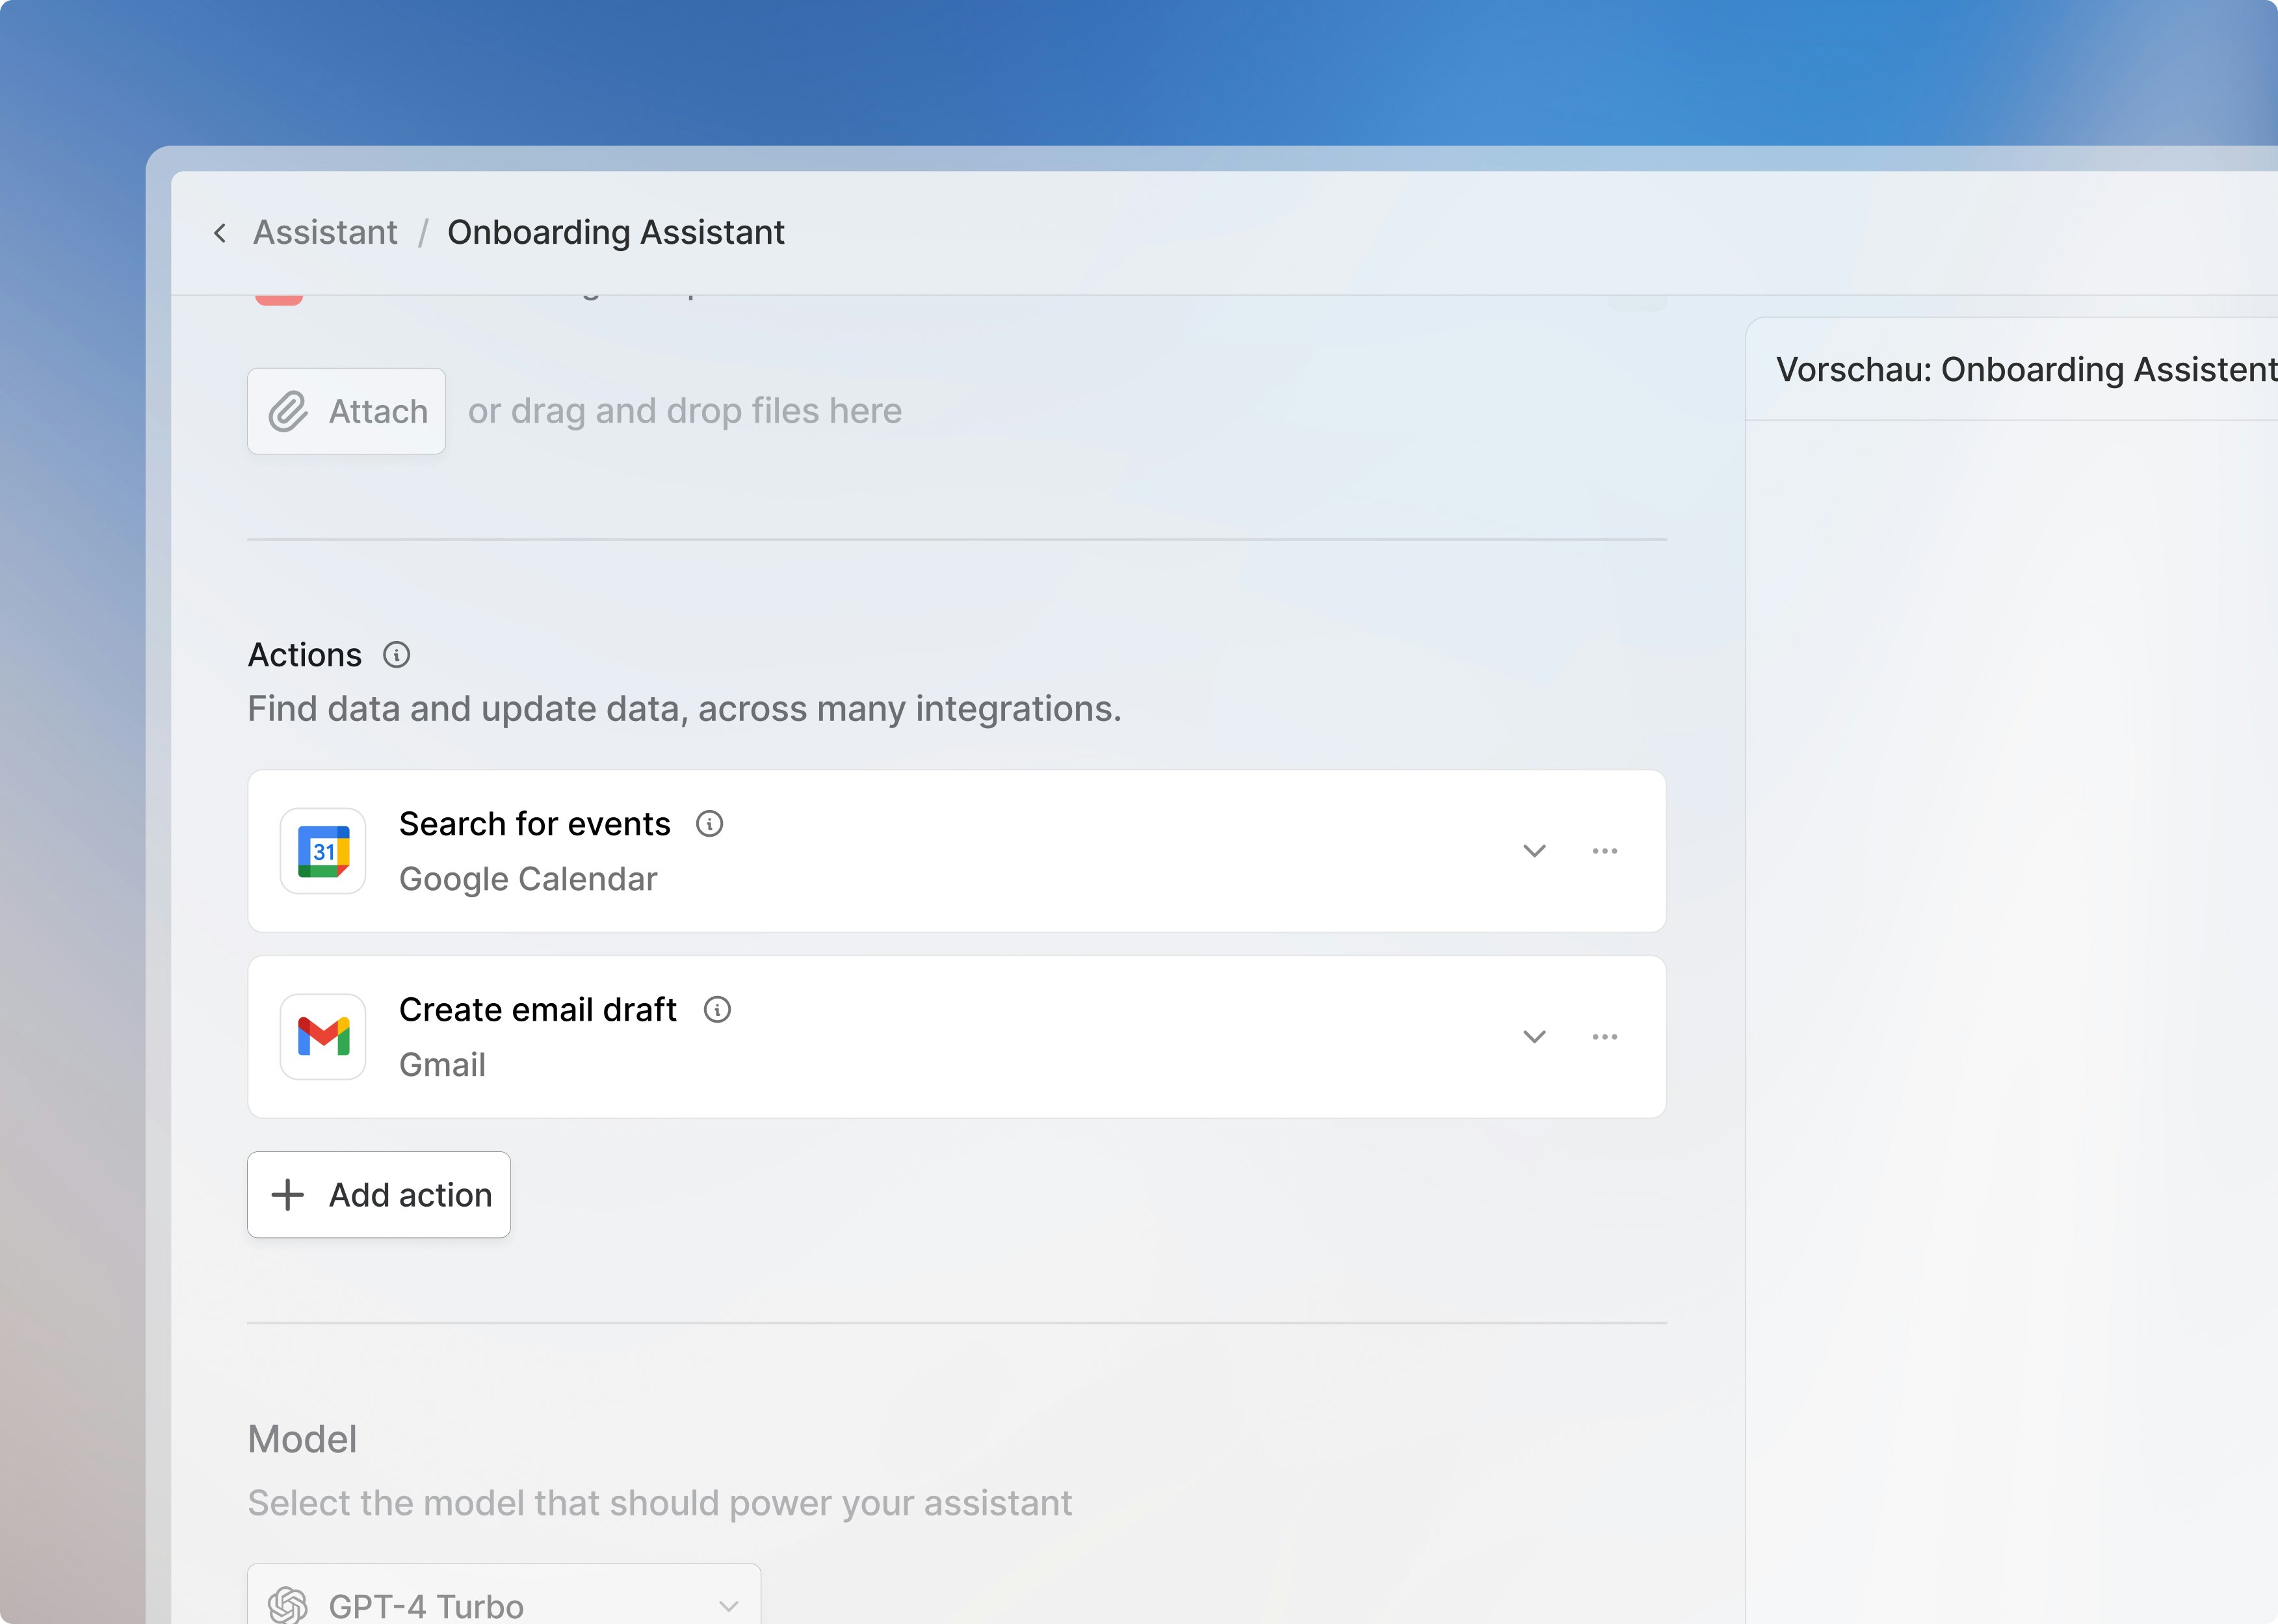Click the Google Calendar app icon
The width and height of the screenshot is (2278, 1624).
click(x=323, y=851)
